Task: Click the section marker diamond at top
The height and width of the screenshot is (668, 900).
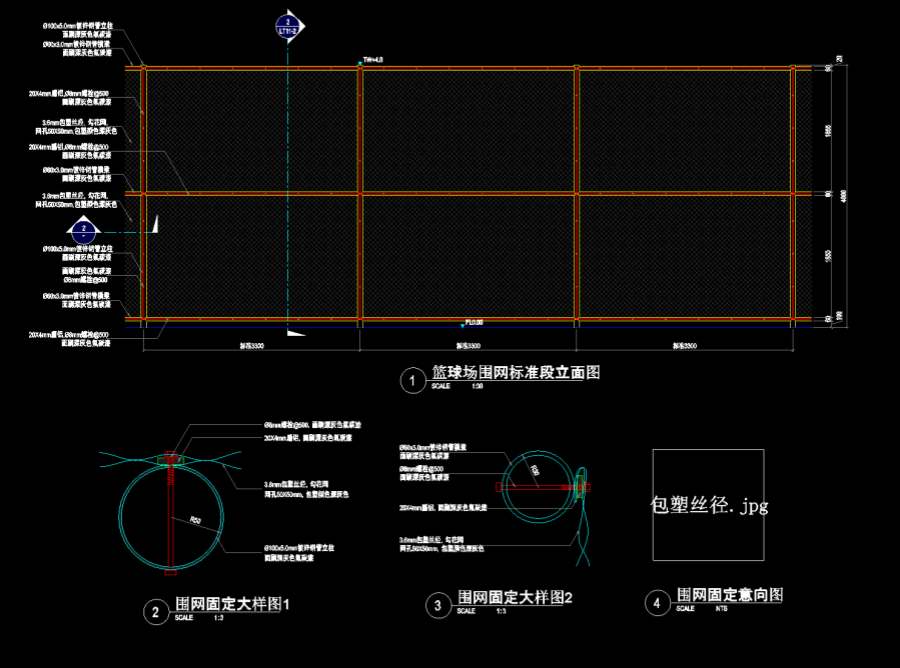Action: 288,27
